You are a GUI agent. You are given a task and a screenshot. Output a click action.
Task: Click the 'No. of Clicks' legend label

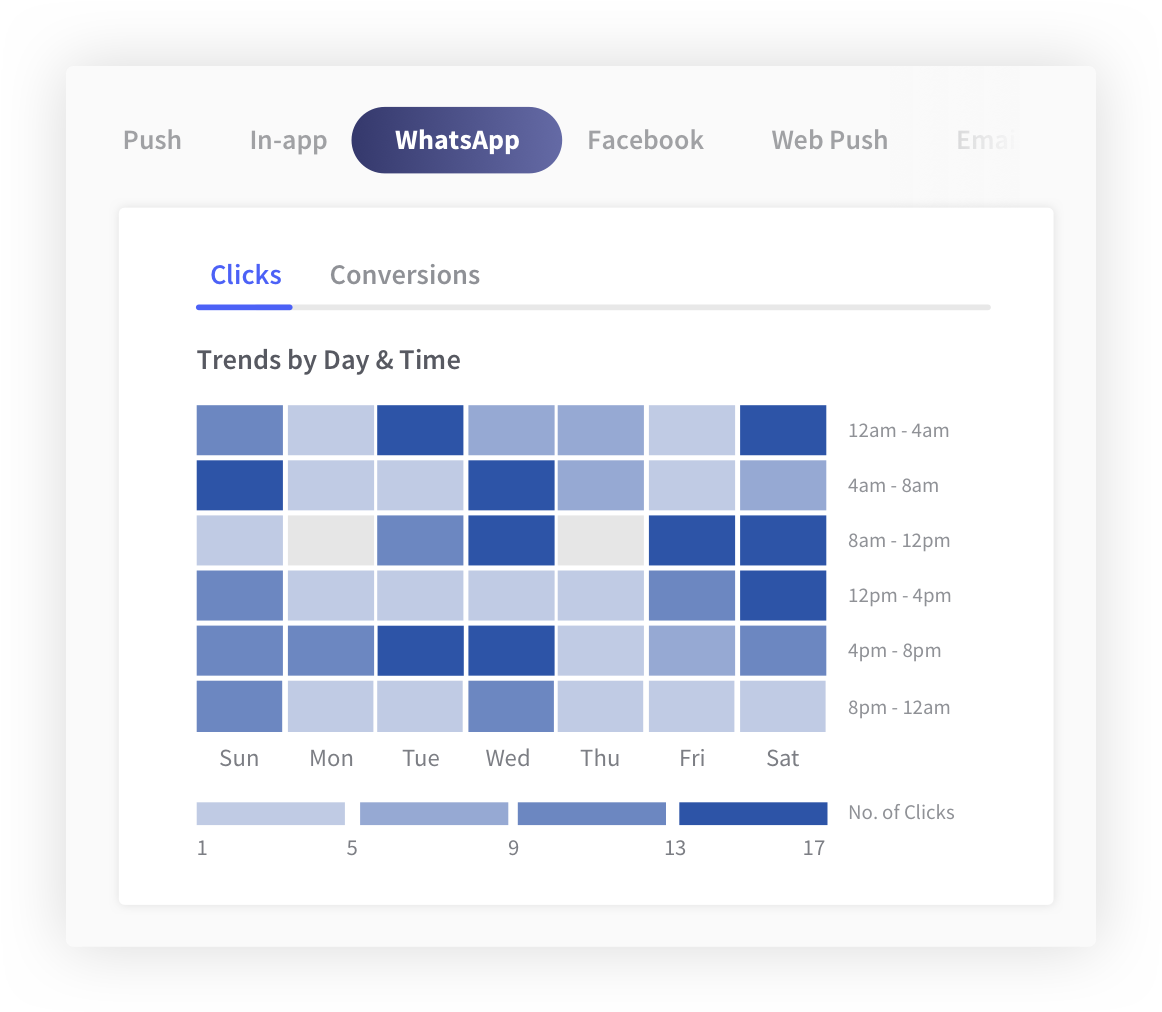pyautogui.click(x=901, y=812)
